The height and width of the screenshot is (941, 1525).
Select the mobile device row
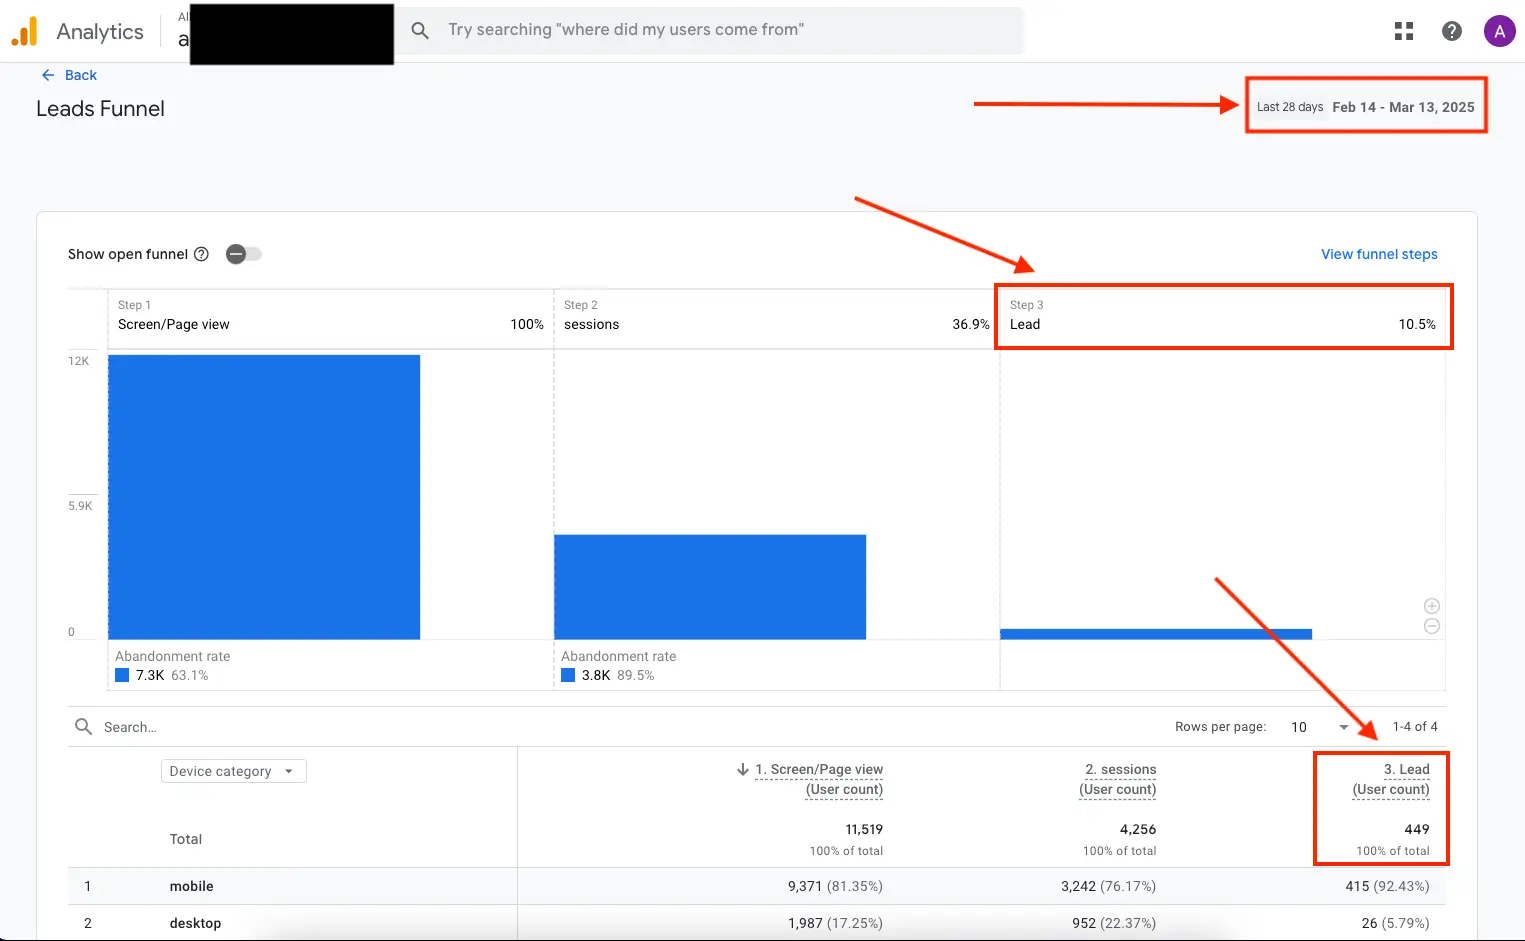(x=756, y=886)
